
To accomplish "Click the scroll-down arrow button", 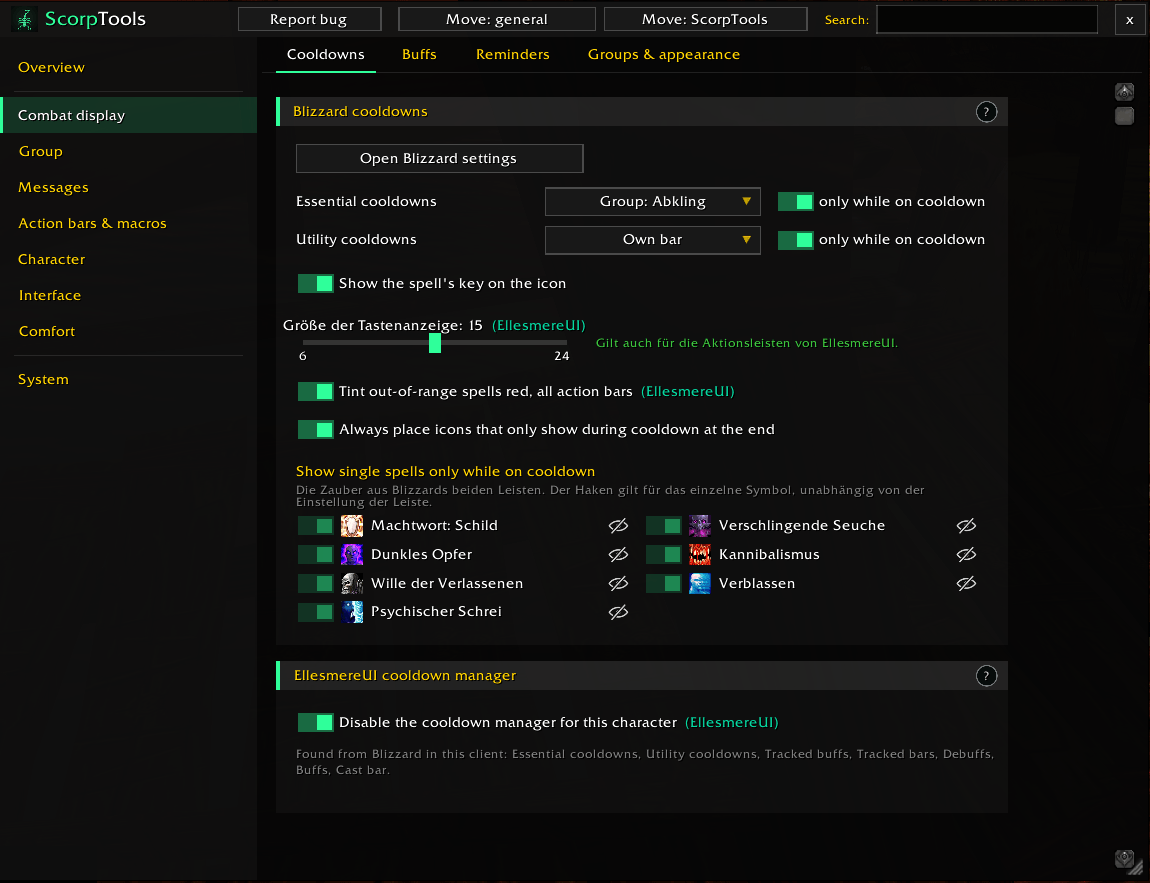I will pyautogui.click(x=1124, y=858).
